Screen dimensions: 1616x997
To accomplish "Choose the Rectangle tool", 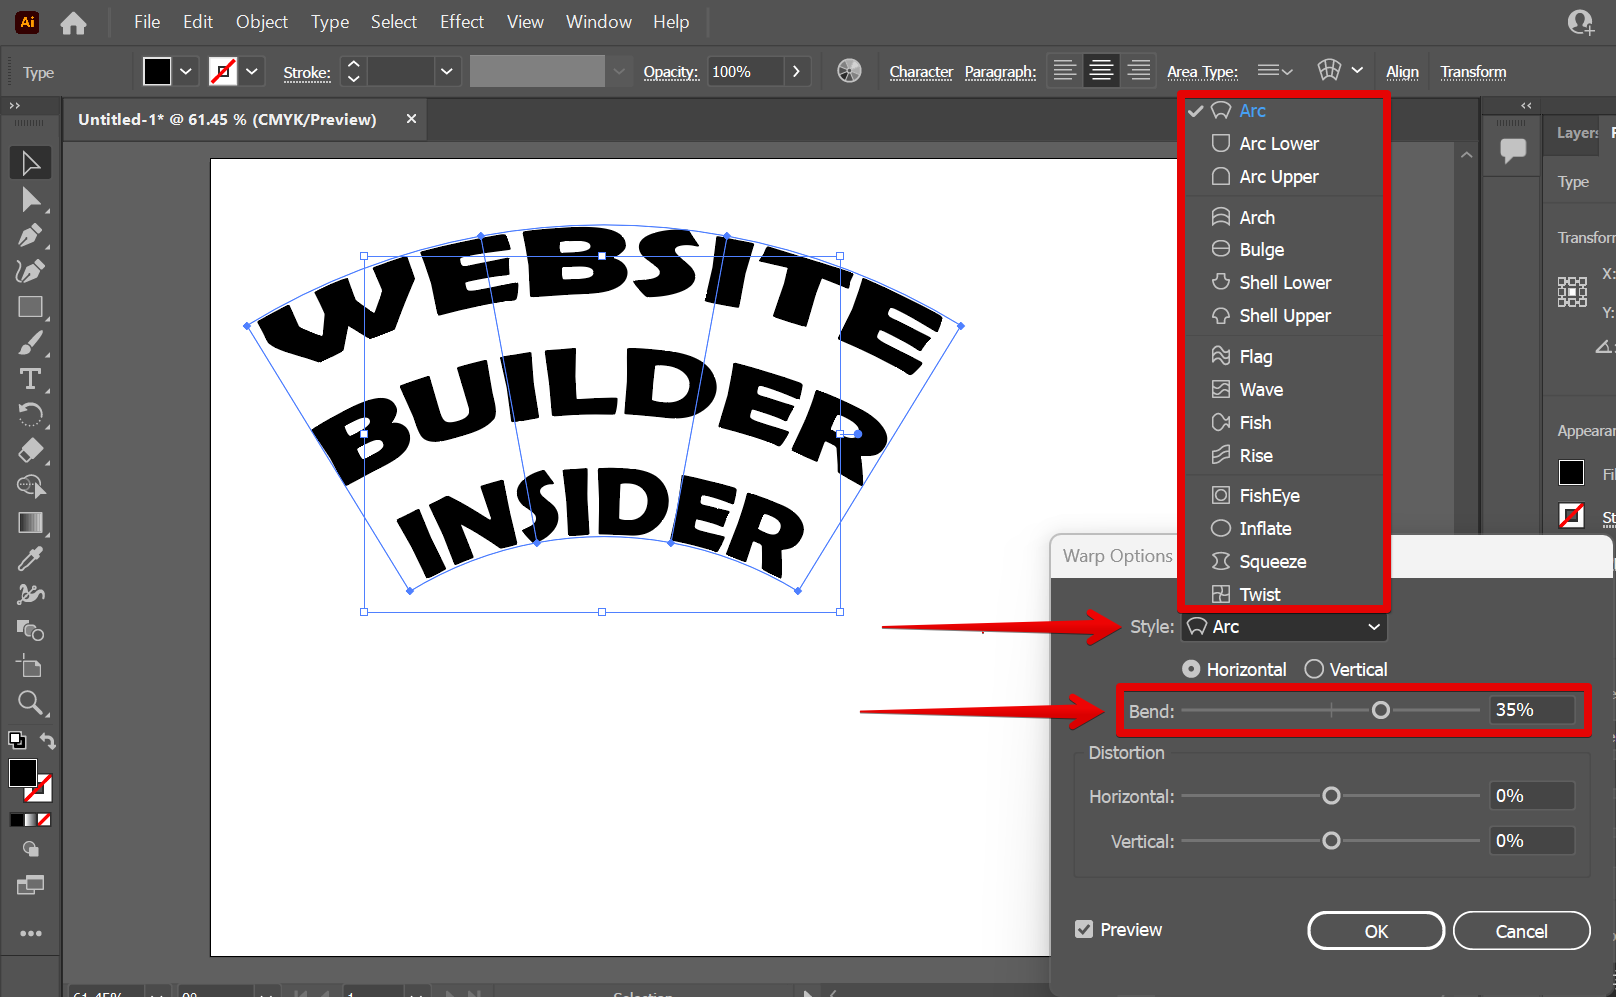I will [30, 307].
